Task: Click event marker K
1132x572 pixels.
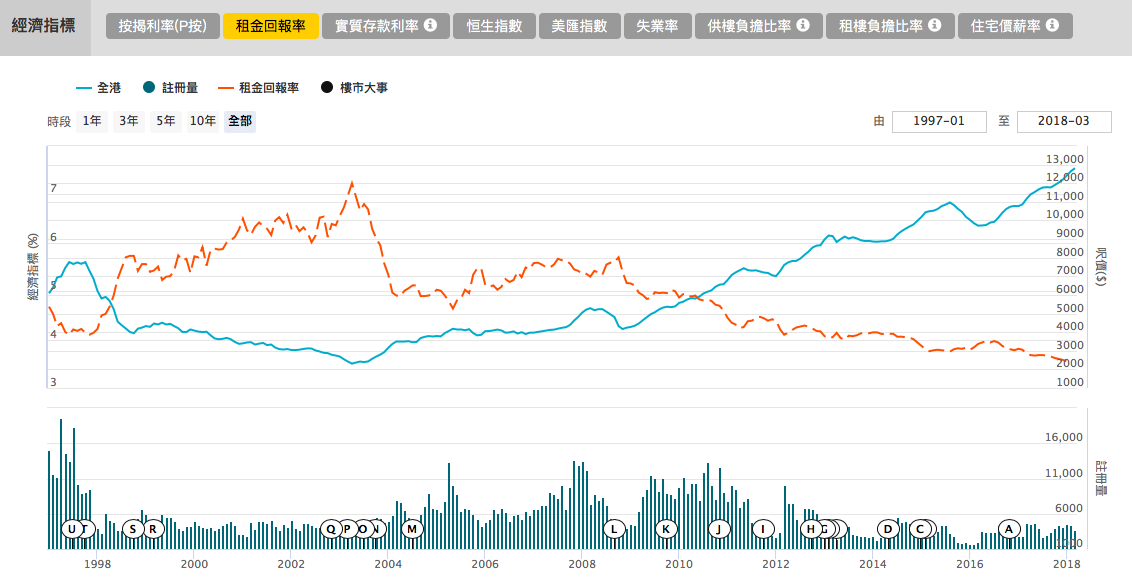Action: coord(666,529)
